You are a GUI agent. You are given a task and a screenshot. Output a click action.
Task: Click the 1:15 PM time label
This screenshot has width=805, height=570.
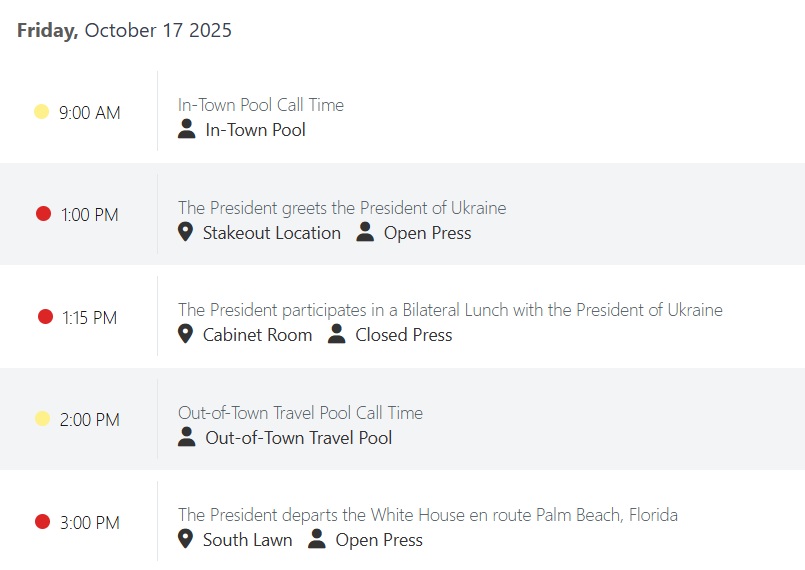[89, 318]
